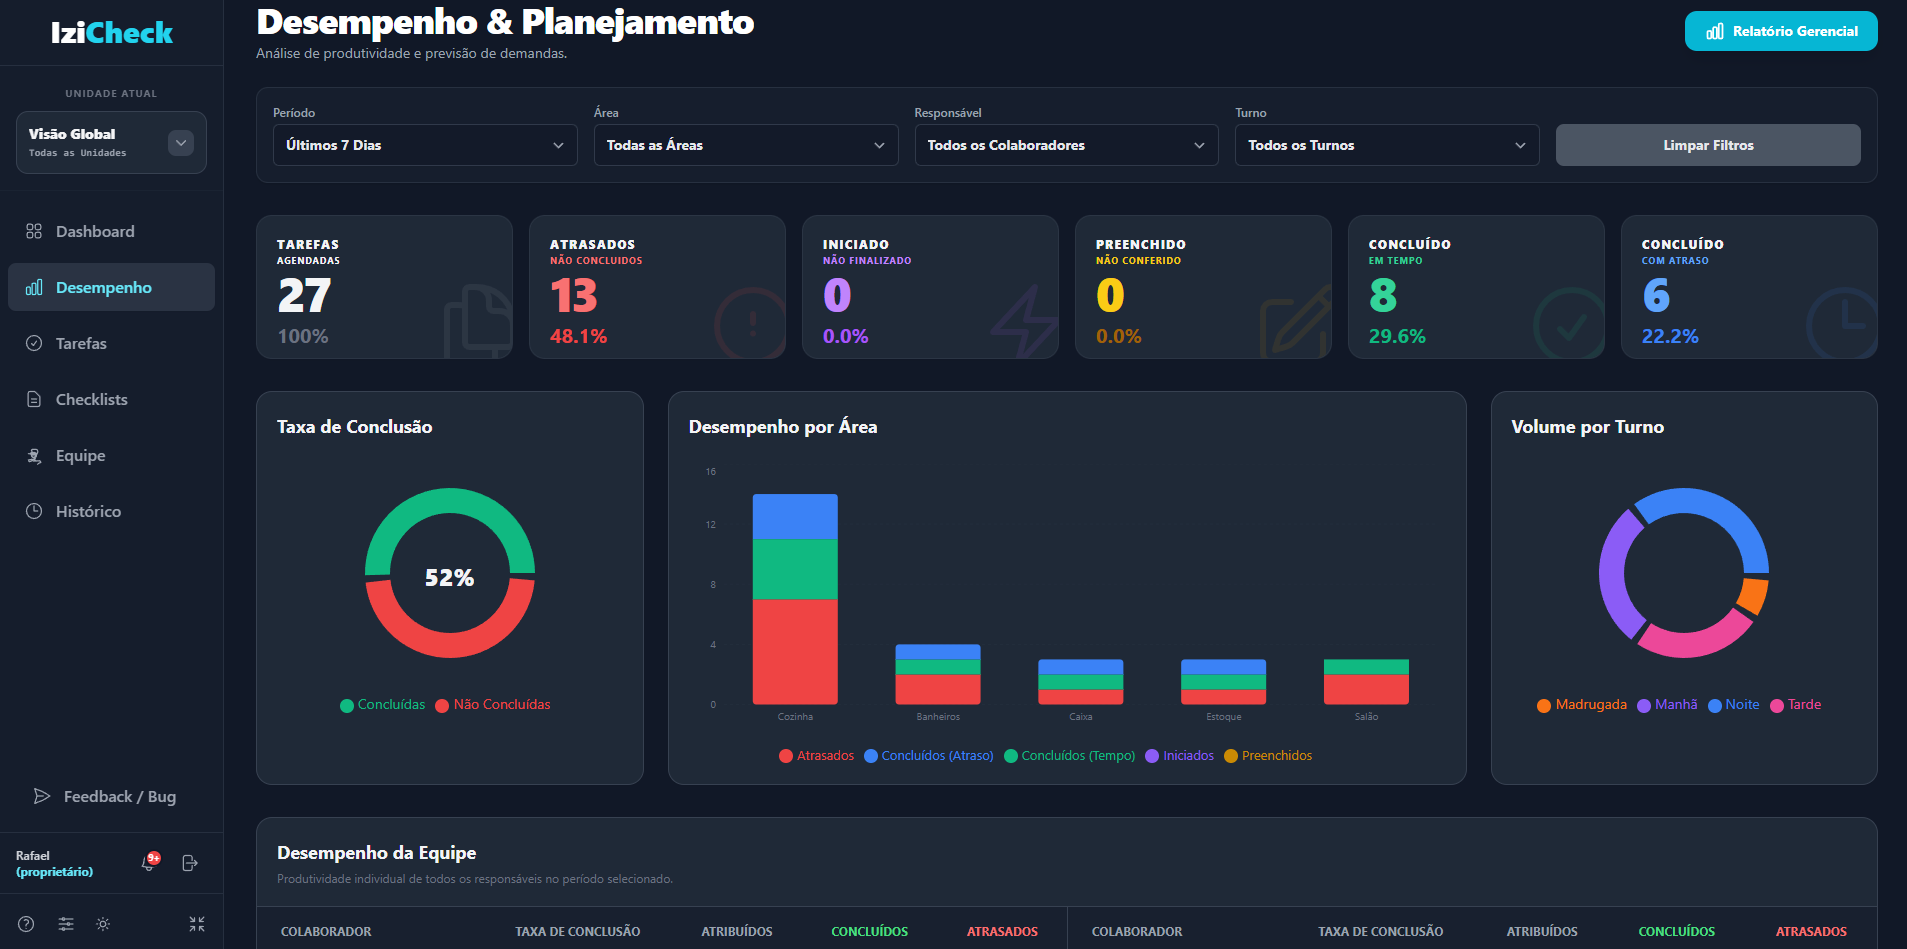Click pencil icon on Preenchido card
This screenshot has width=1907, height=949.
1296,322
